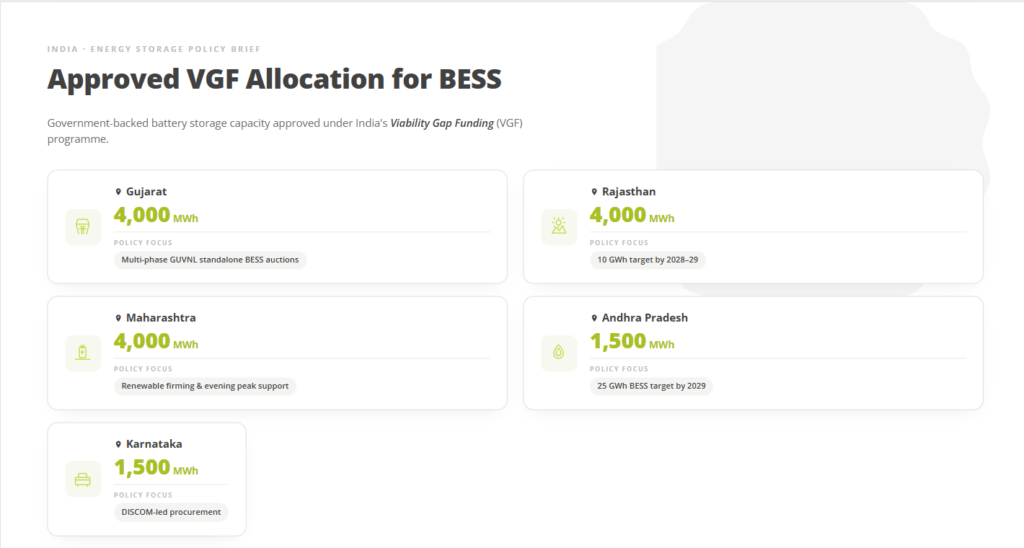Click the location pin beside Rajasthan
The image size is (1024, 548).
pyautogui.click(x=594, y=192)
